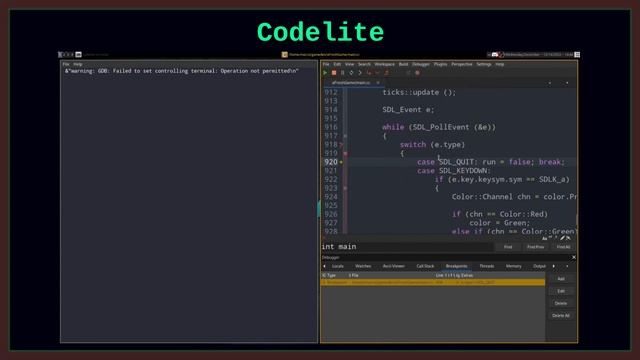
Task: Open the Debugger menu
Action: [420, 64]
